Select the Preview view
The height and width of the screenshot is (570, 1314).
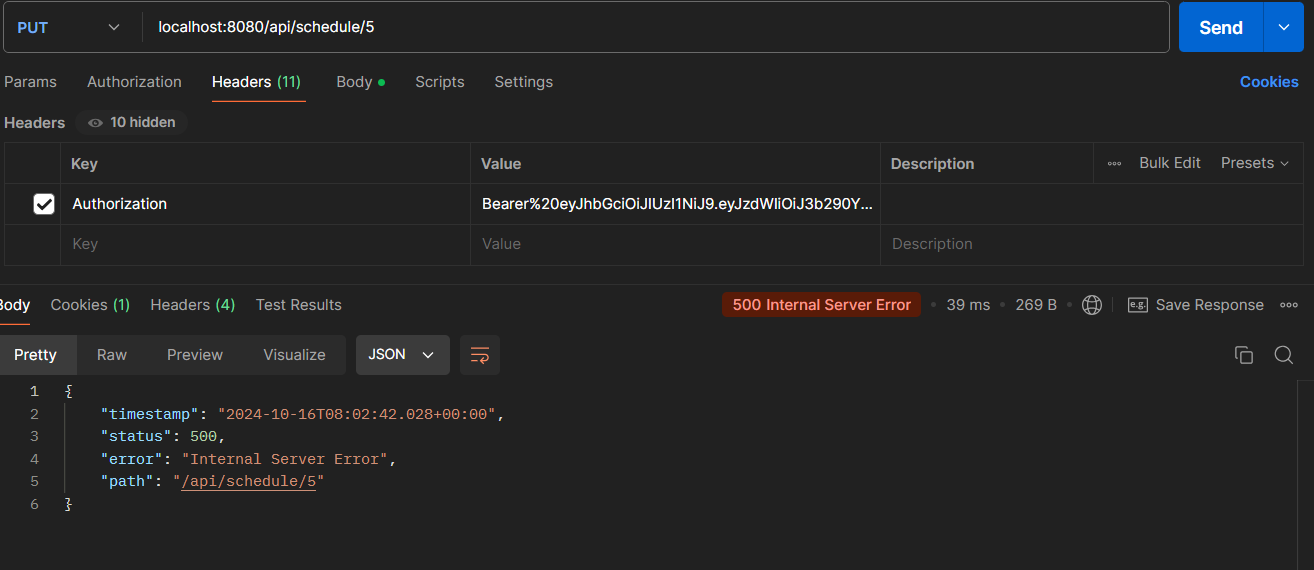pos(195,355)
